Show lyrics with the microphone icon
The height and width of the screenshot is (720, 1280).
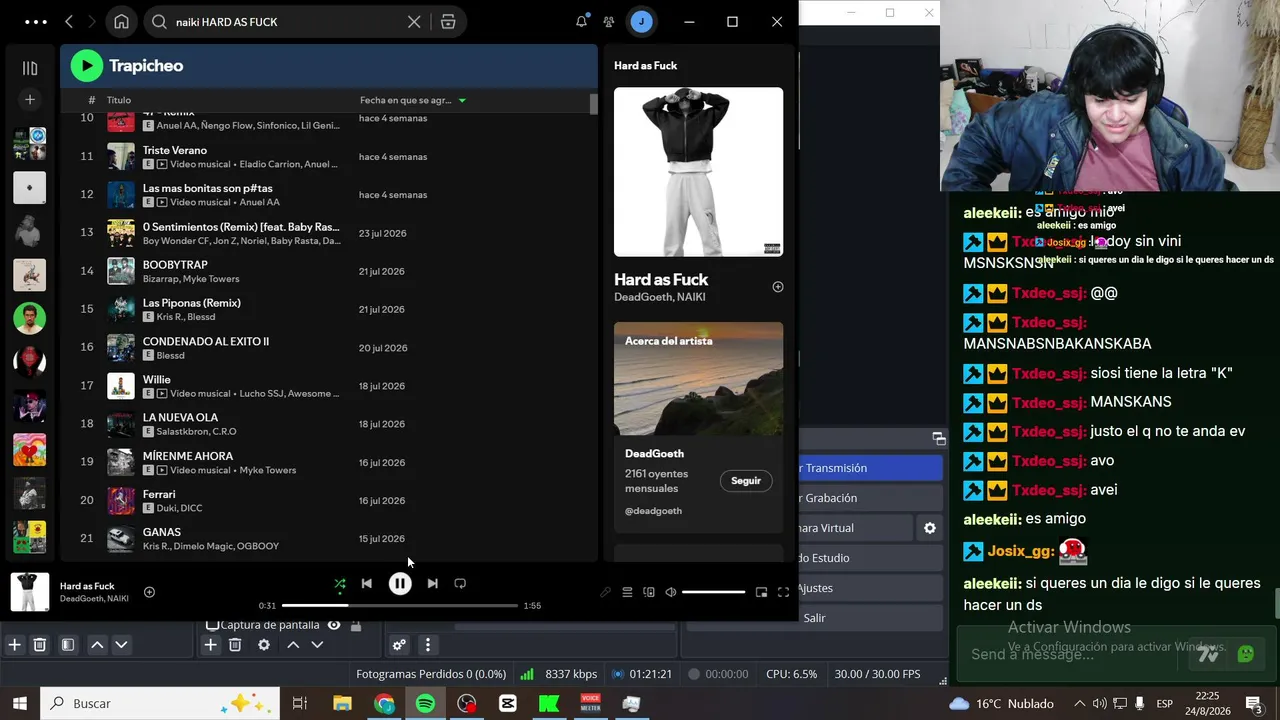(x=605, y=592)
